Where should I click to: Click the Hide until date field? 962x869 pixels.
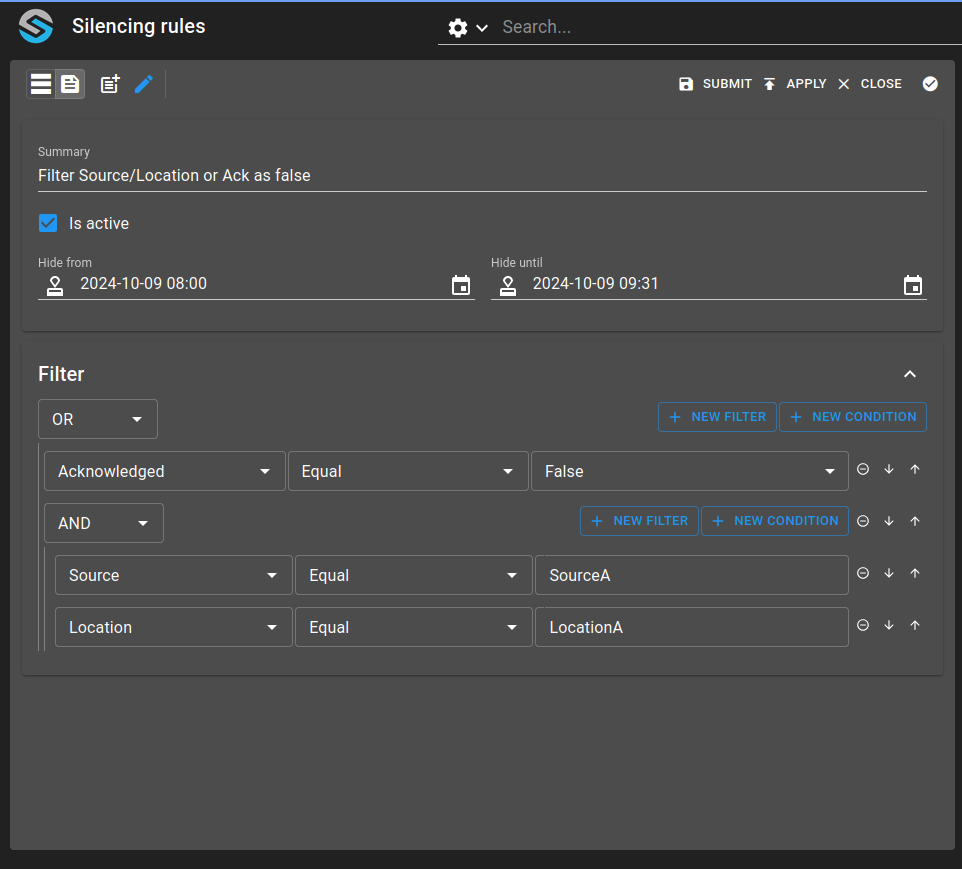(x=709, y=284)
